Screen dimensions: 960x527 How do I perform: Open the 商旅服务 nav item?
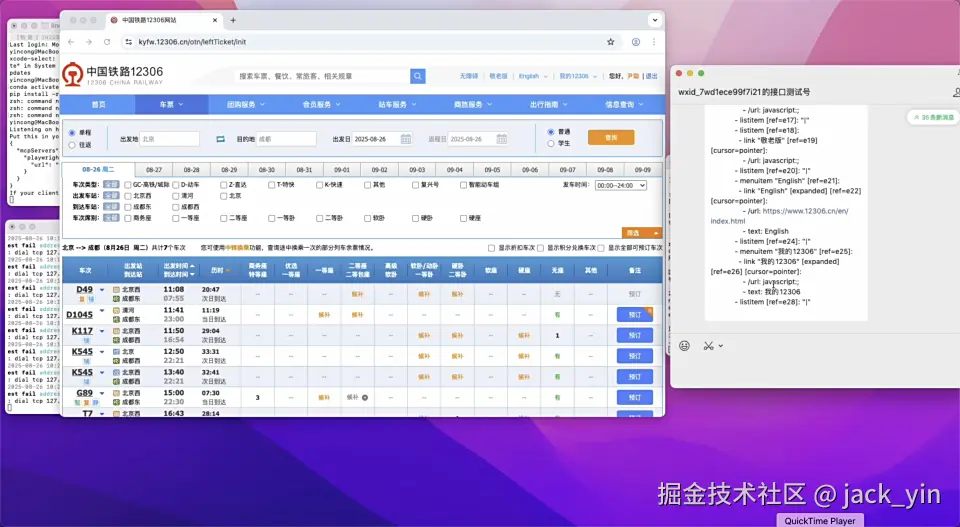pyautogui.click(x=473, y=105)
